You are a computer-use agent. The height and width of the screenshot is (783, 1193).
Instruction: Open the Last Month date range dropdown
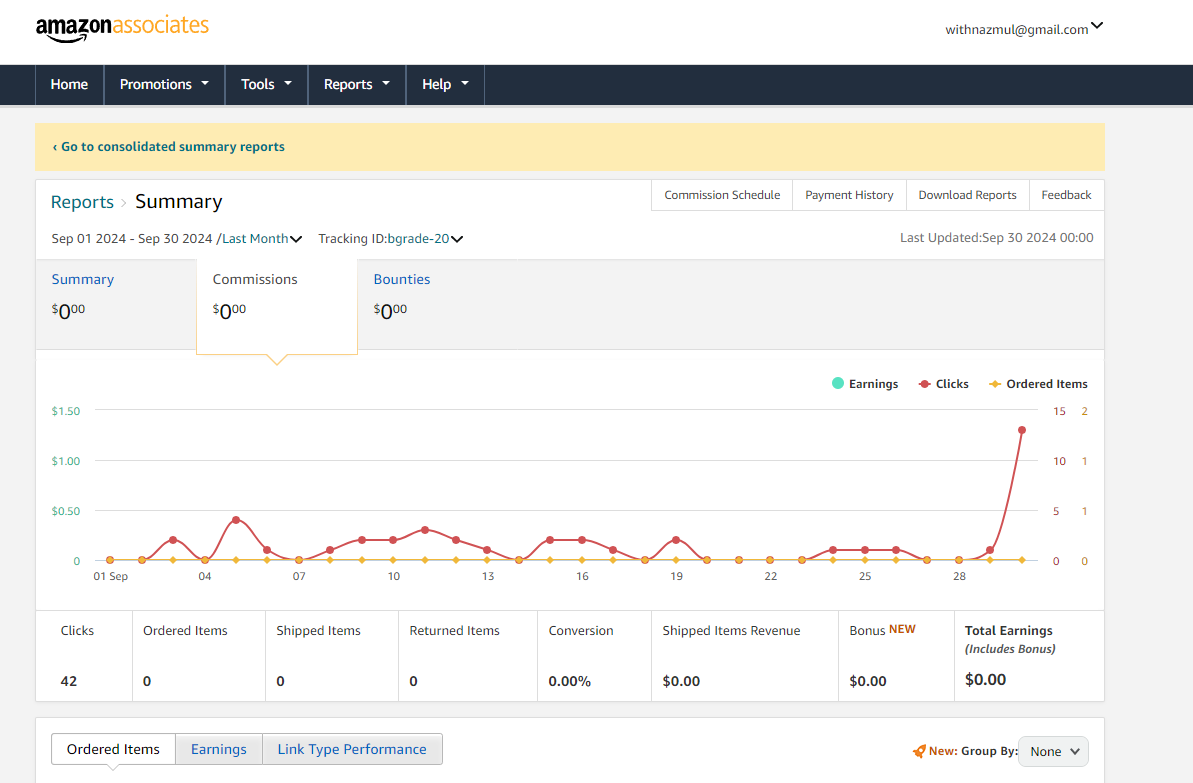[262, 239]
